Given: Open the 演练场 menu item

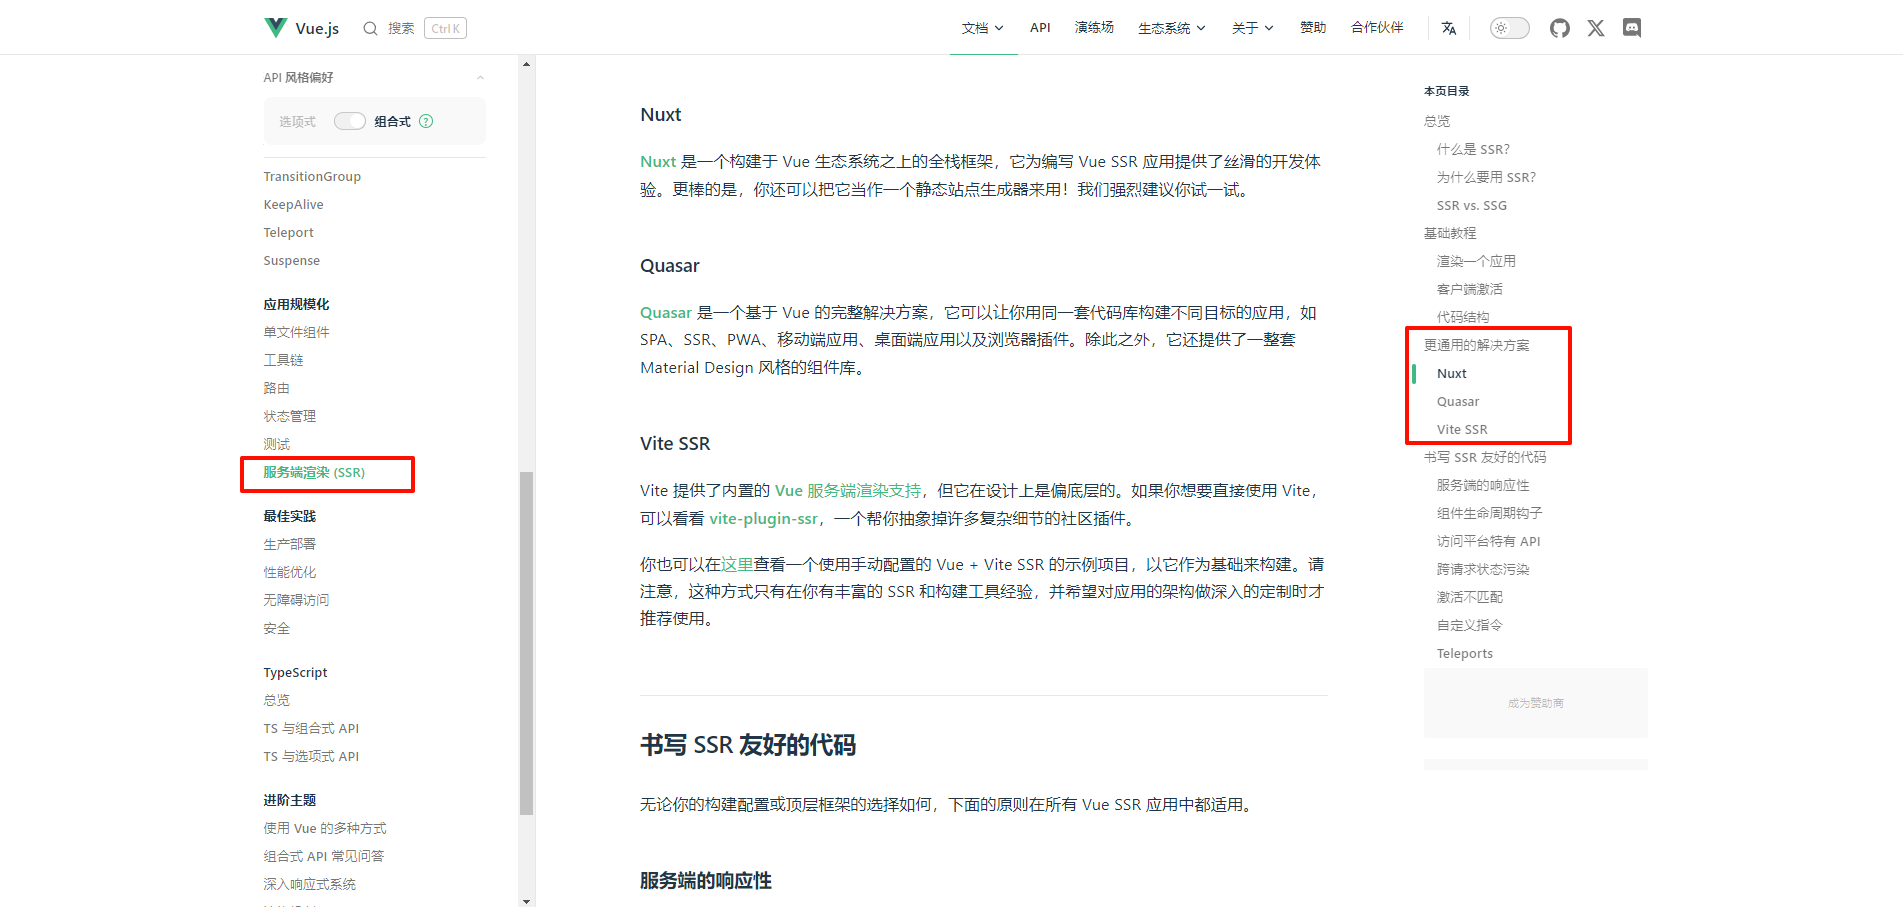Looking at the screenshot, I should pos(1094,28).
